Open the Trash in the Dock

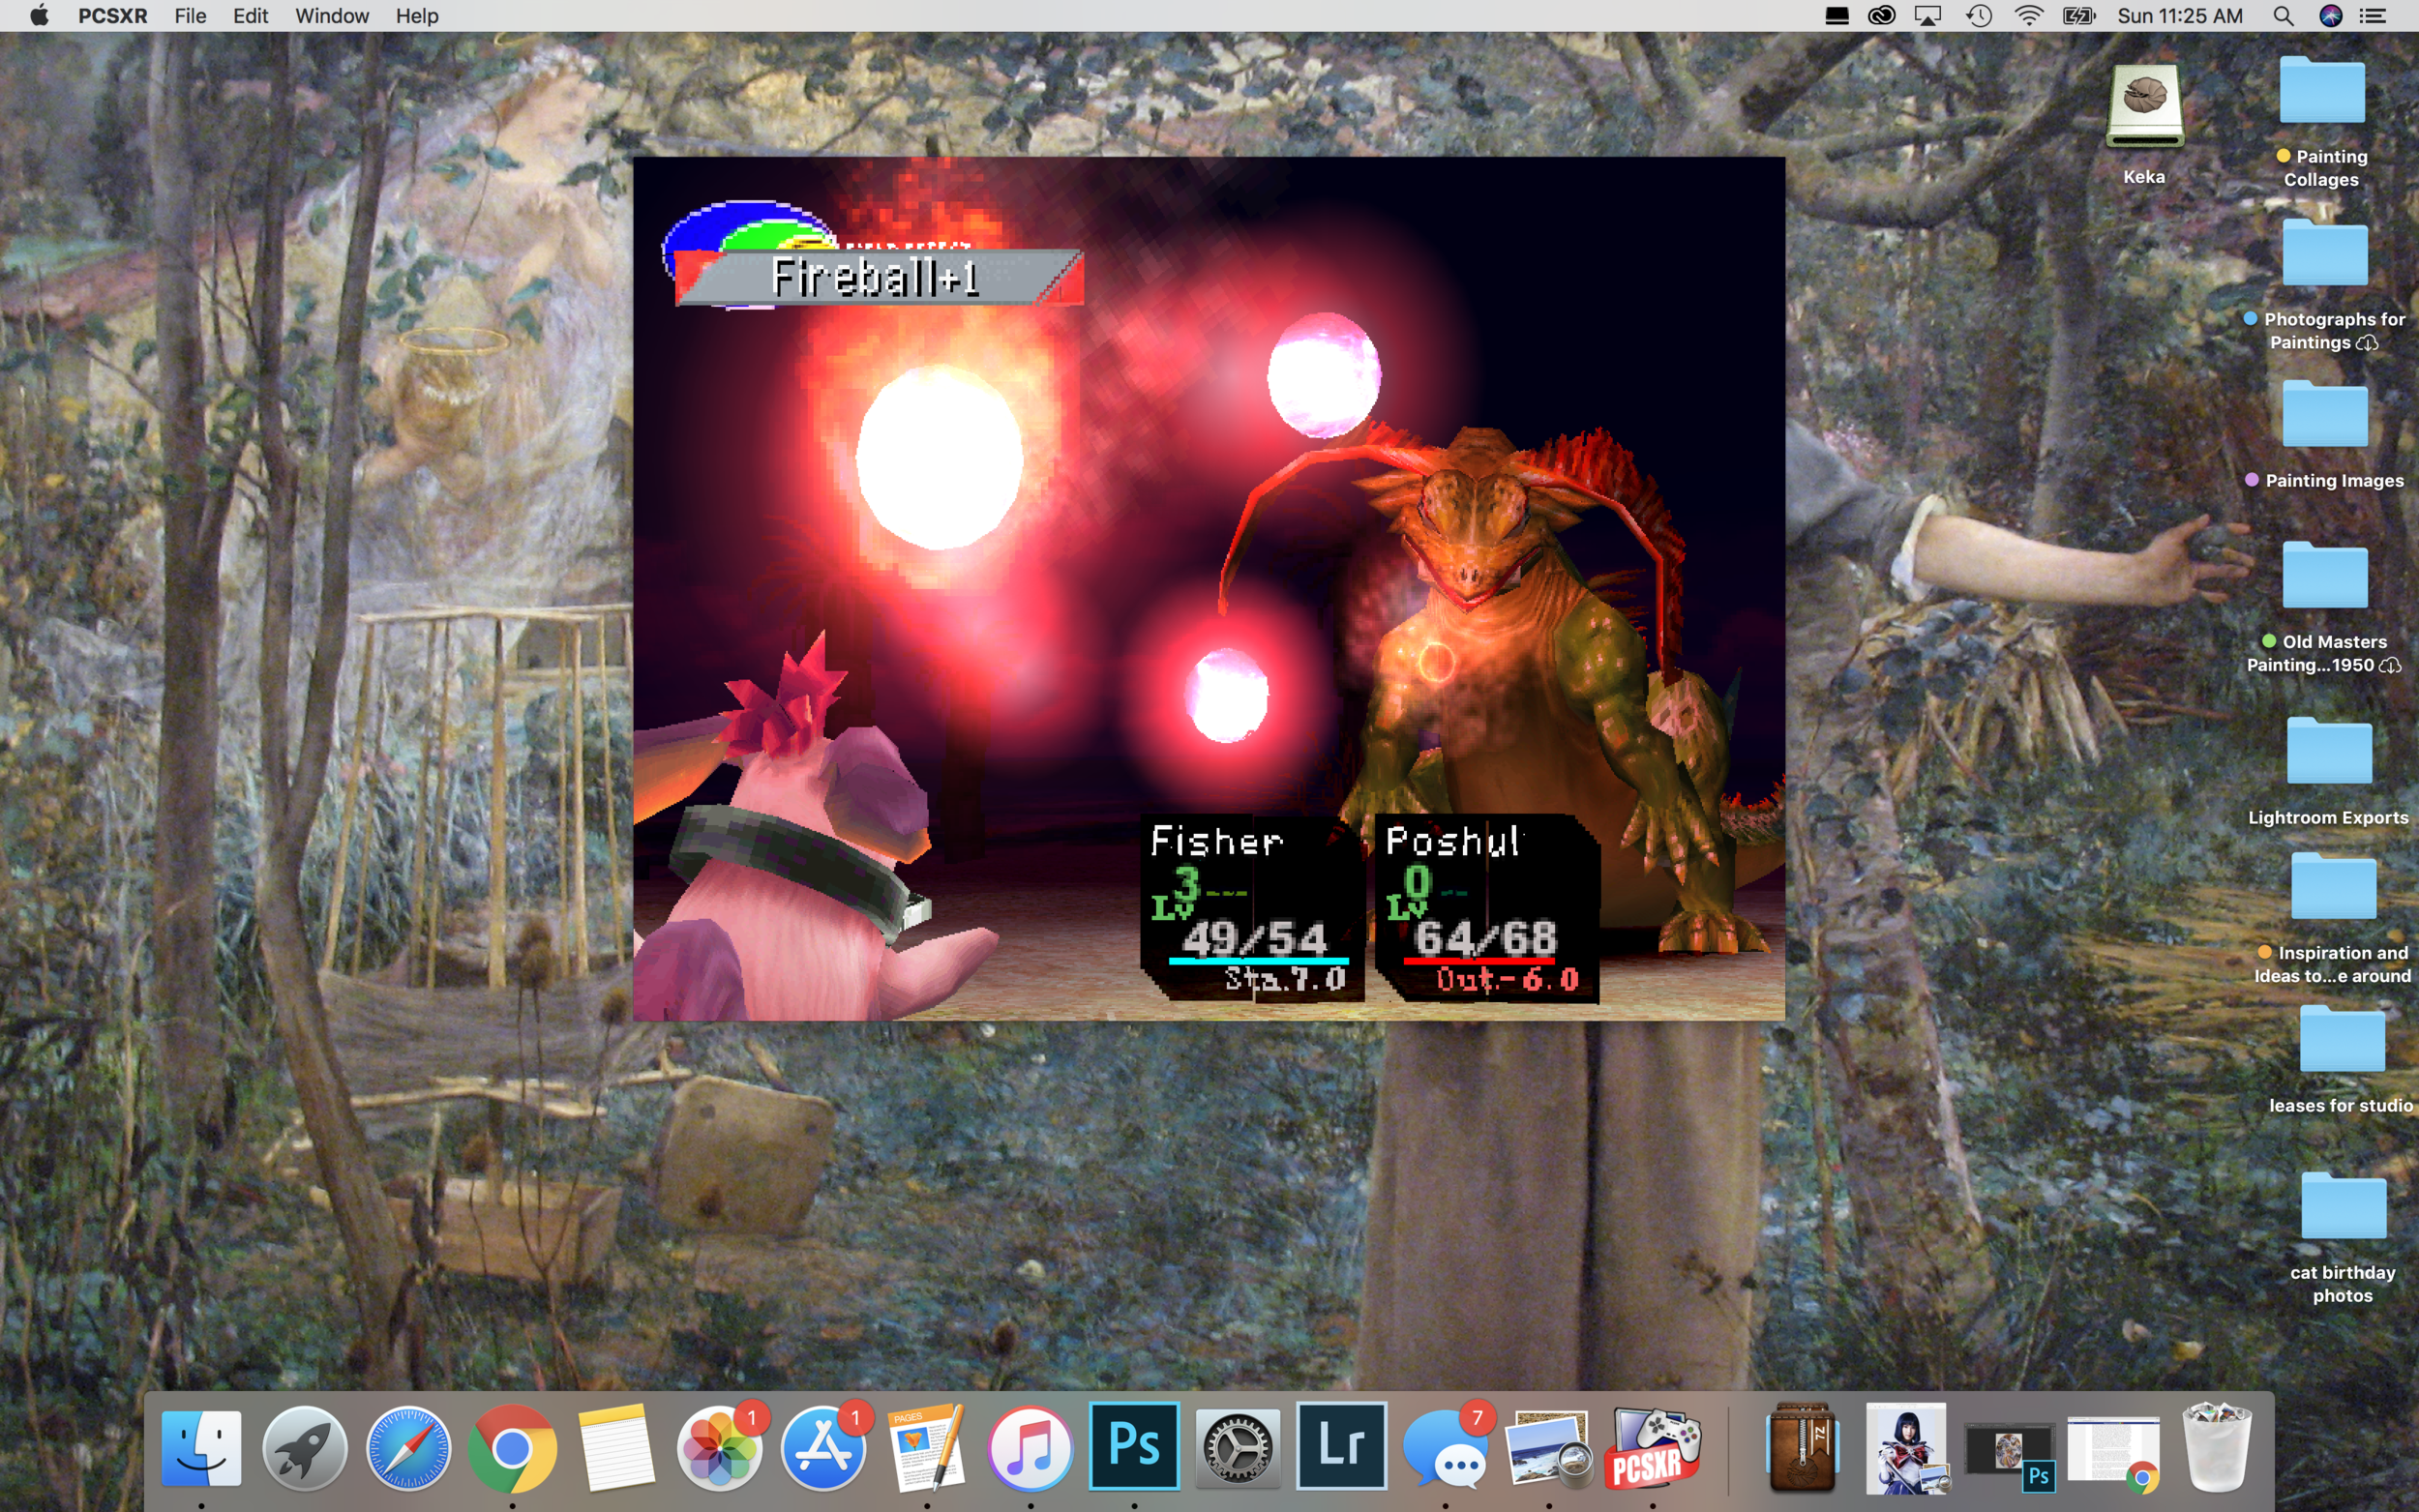[2217, 1448]
